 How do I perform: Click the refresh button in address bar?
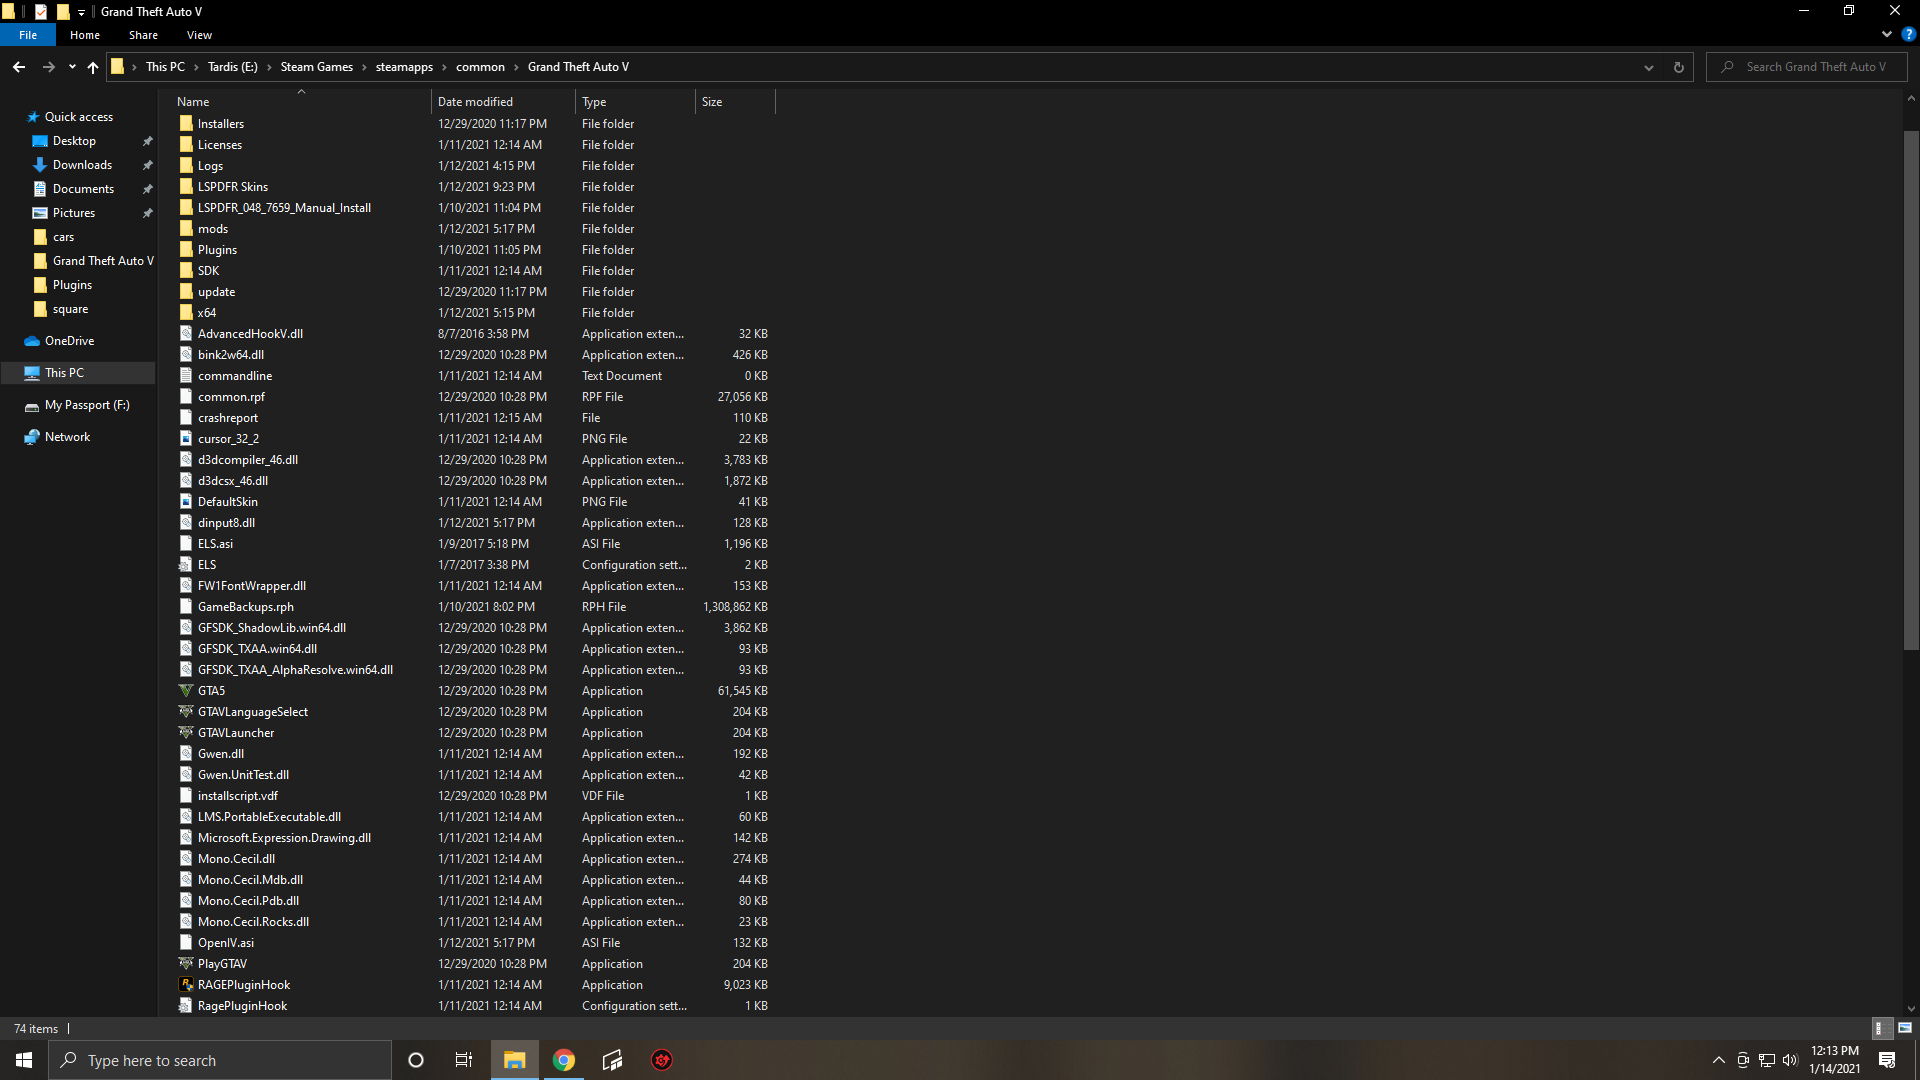click(x=1679, y=67)
